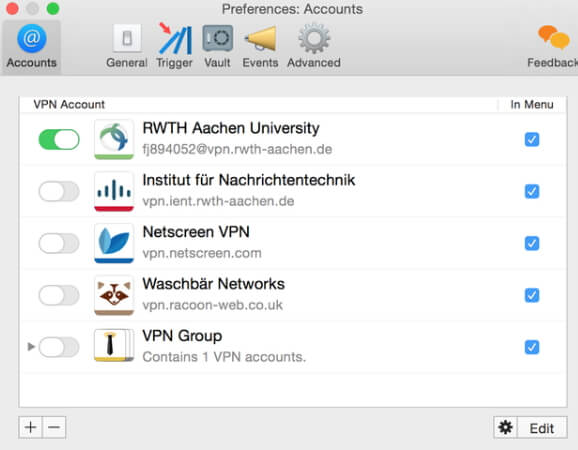
Task: Uncheck In Menu for Netscreen VPN
Action: click(532, 243)
